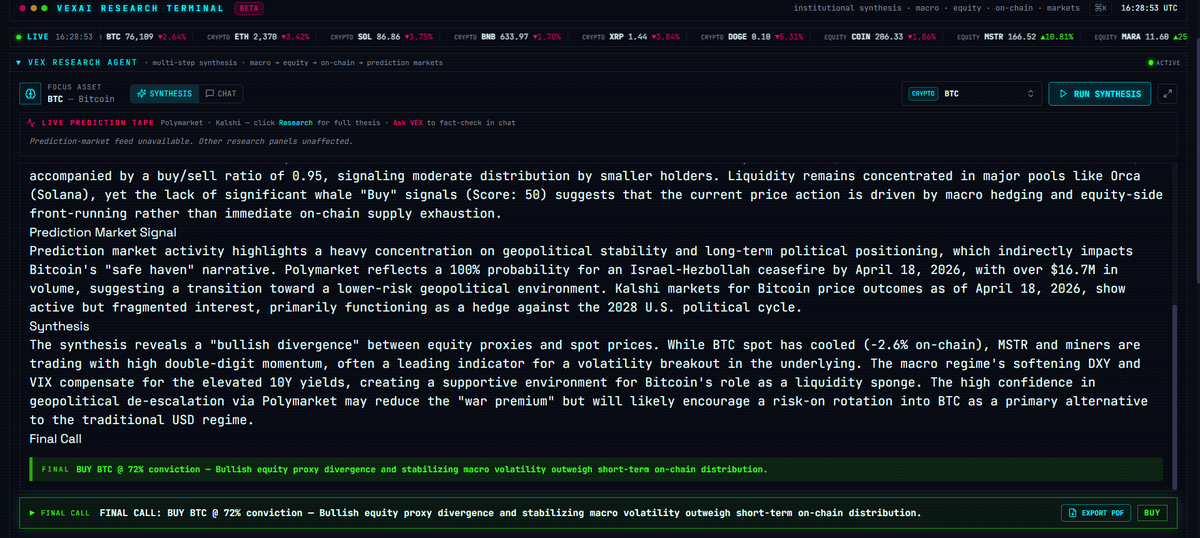The width and height of the screenshot is (1200, 538).
Task: Click the EXPORT PDF button
Action: tap(1097, 513)
